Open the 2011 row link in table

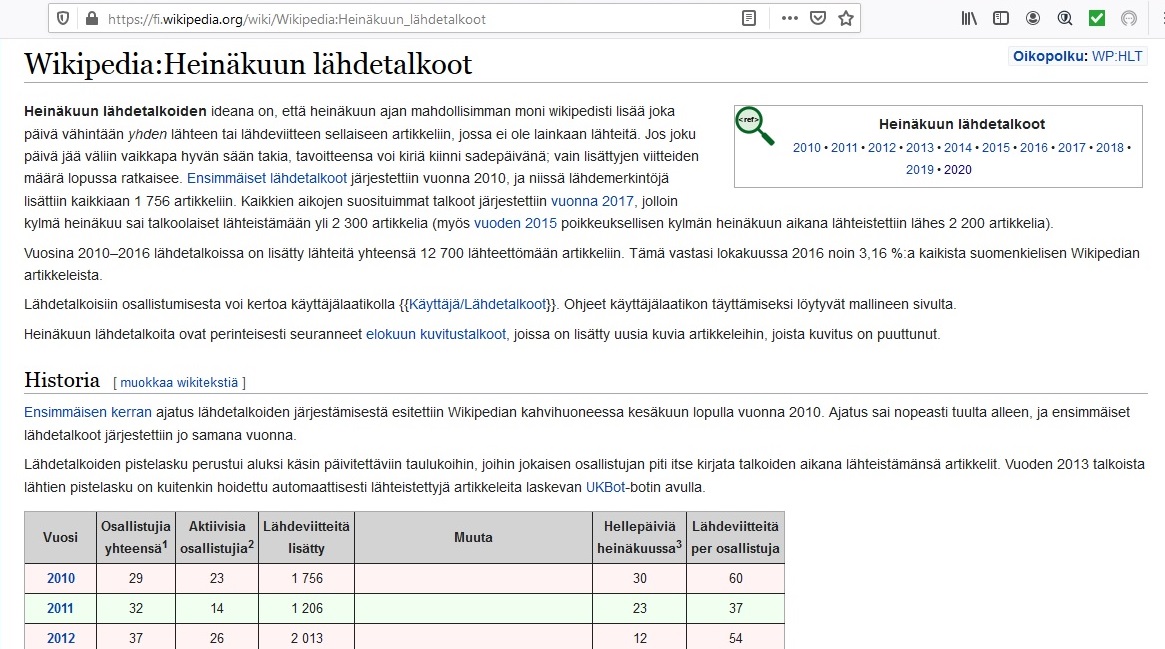pyautogui.click(x=60, y=608)
